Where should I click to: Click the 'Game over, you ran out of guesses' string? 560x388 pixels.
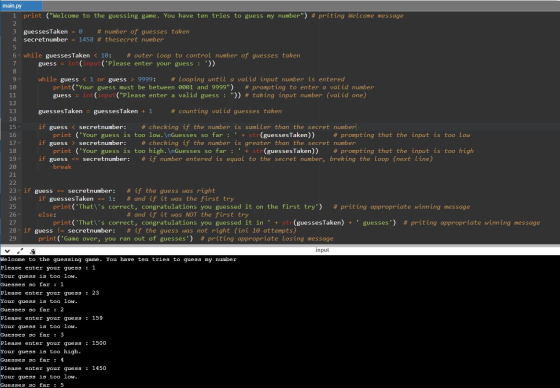coord(125,238)
